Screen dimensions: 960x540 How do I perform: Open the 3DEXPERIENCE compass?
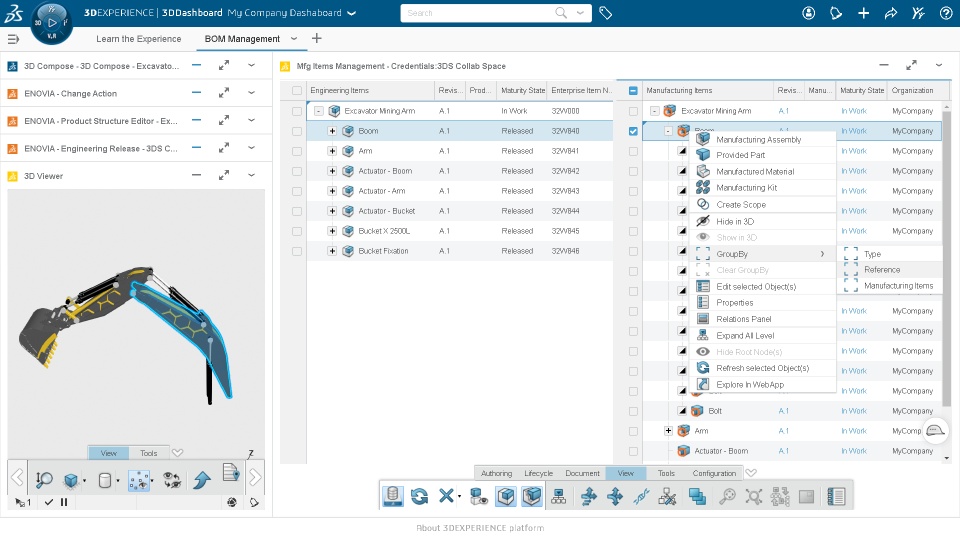coord(51,23)
